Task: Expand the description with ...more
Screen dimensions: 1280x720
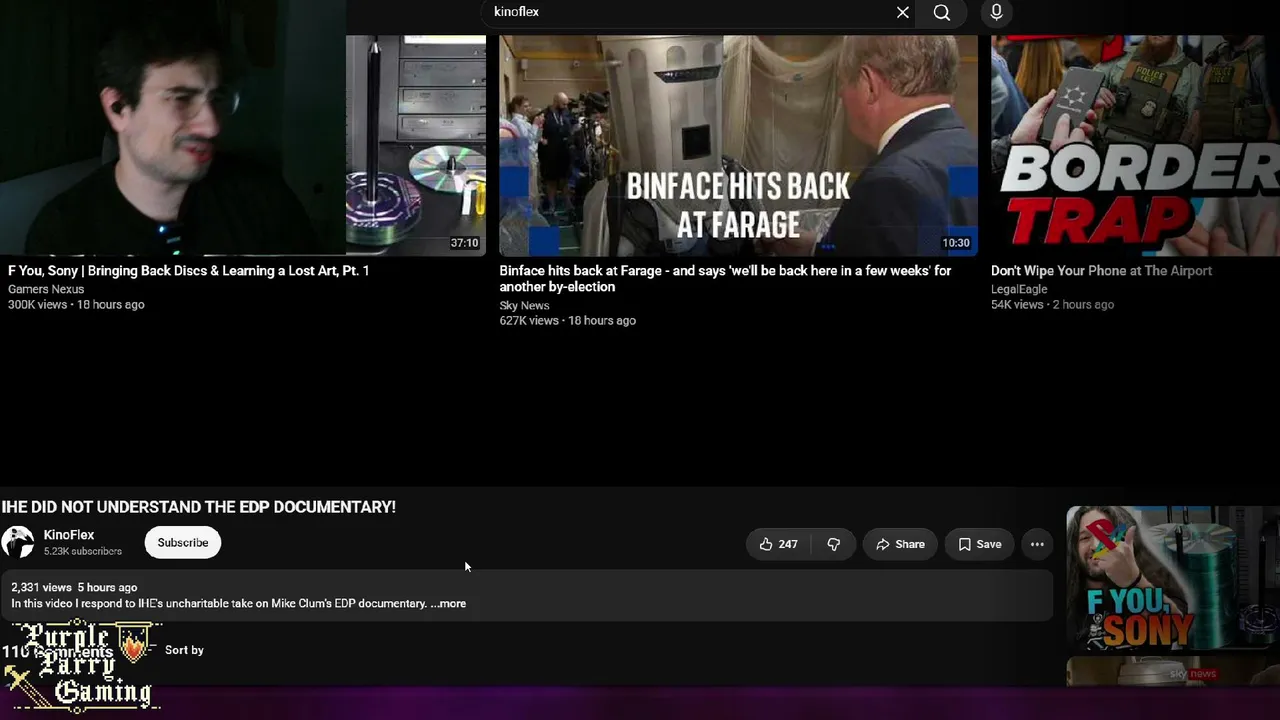Action: (x=448, y=603)
